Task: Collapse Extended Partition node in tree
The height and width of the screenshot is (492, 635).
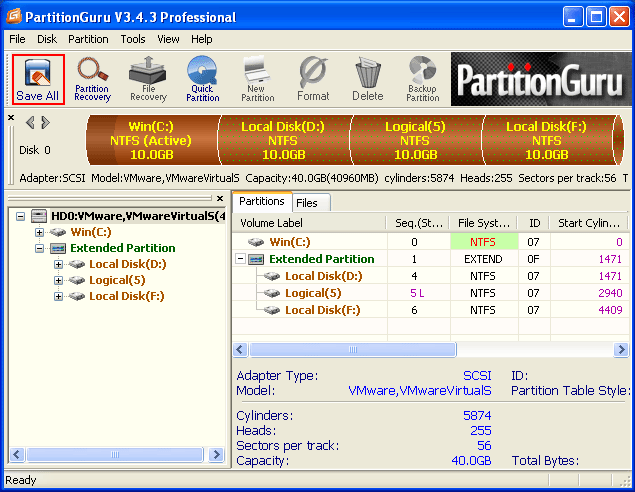Action: pos(39,248)
